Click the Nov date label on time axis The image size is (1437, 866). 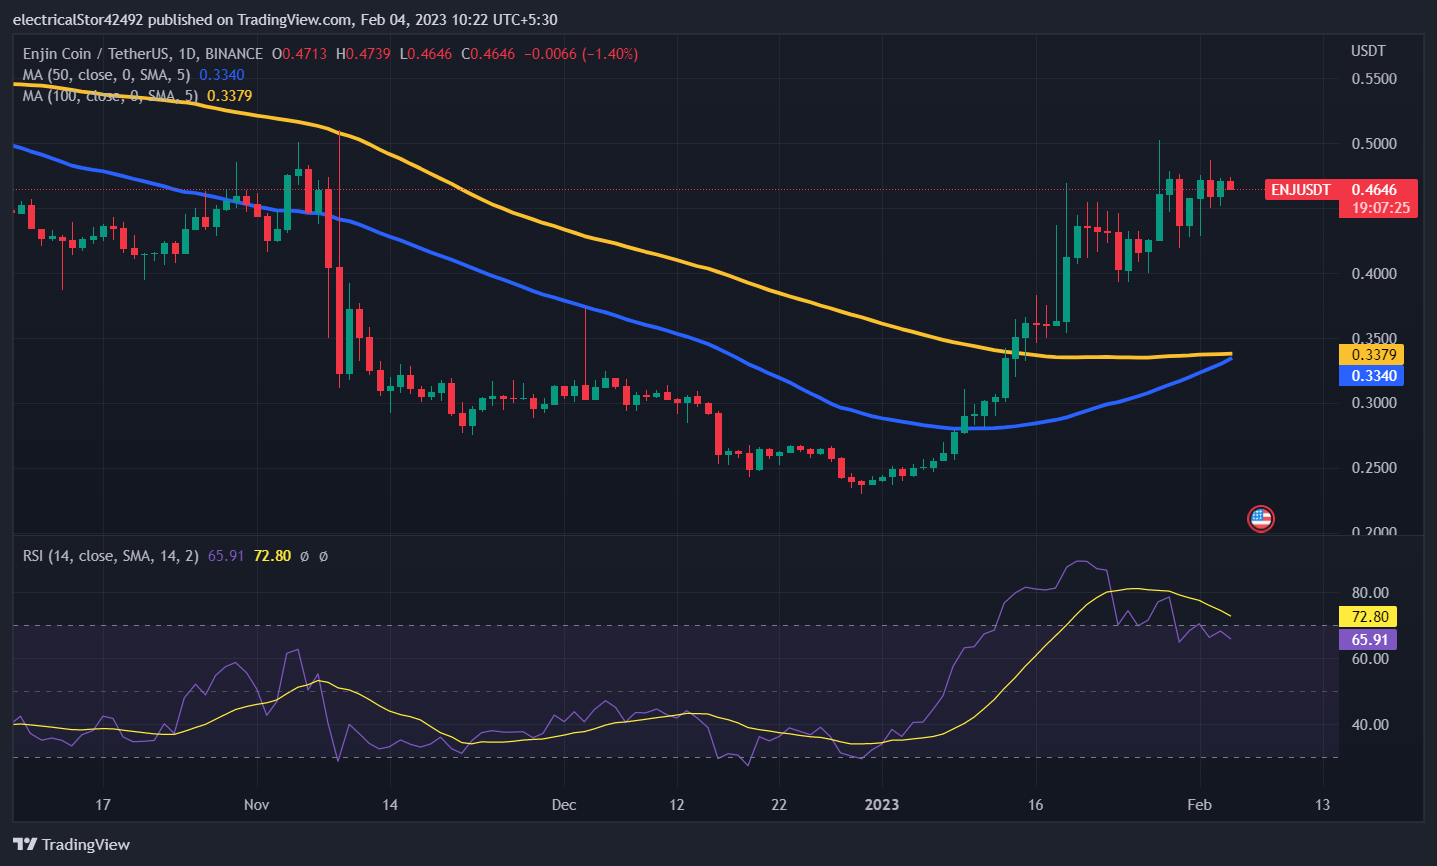257,805
